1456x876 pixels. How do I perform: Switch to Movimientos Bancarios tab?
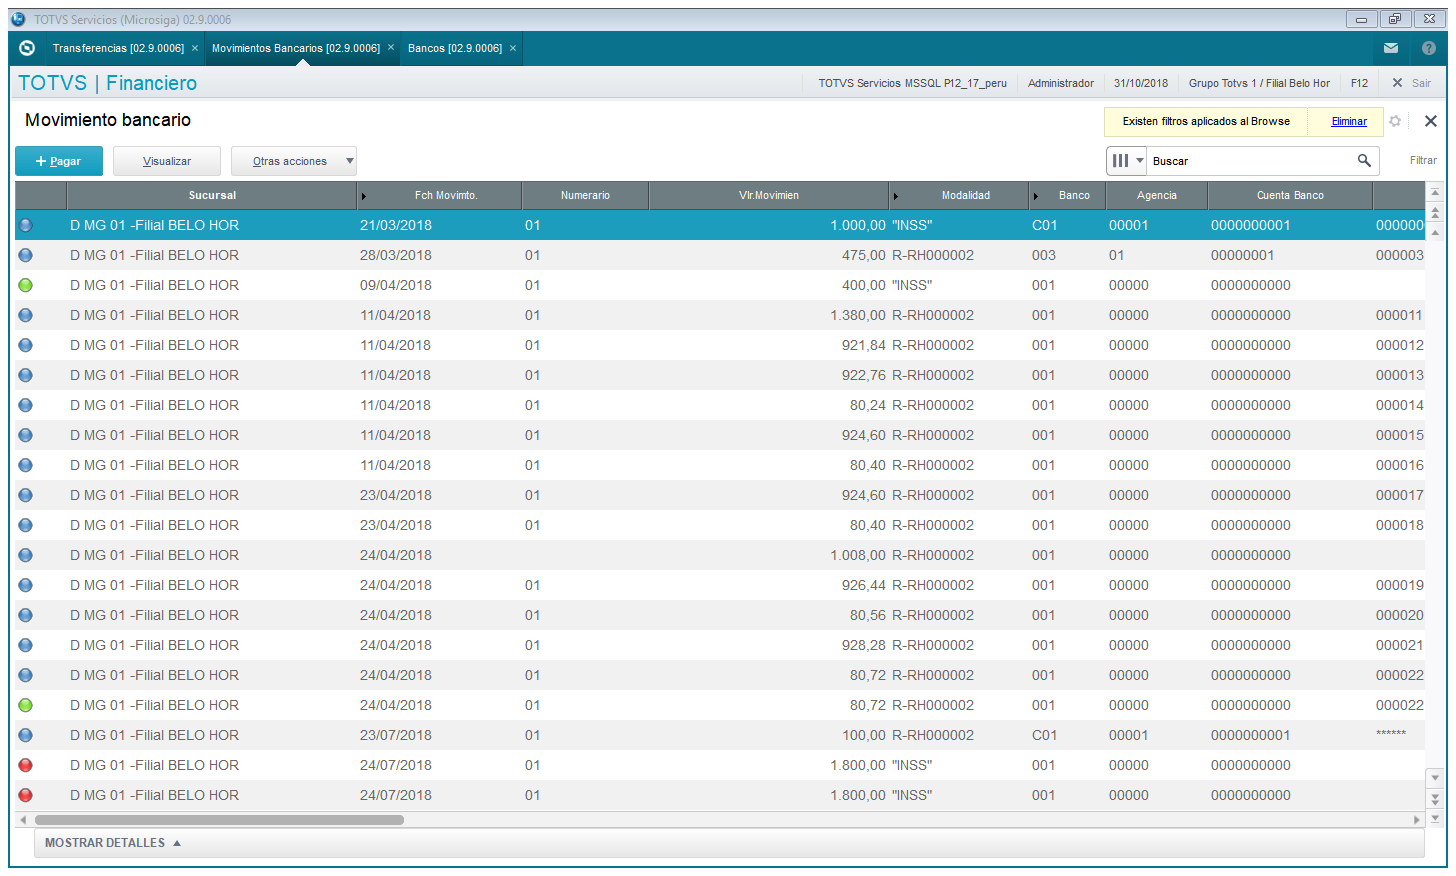(x=296, y=48)
